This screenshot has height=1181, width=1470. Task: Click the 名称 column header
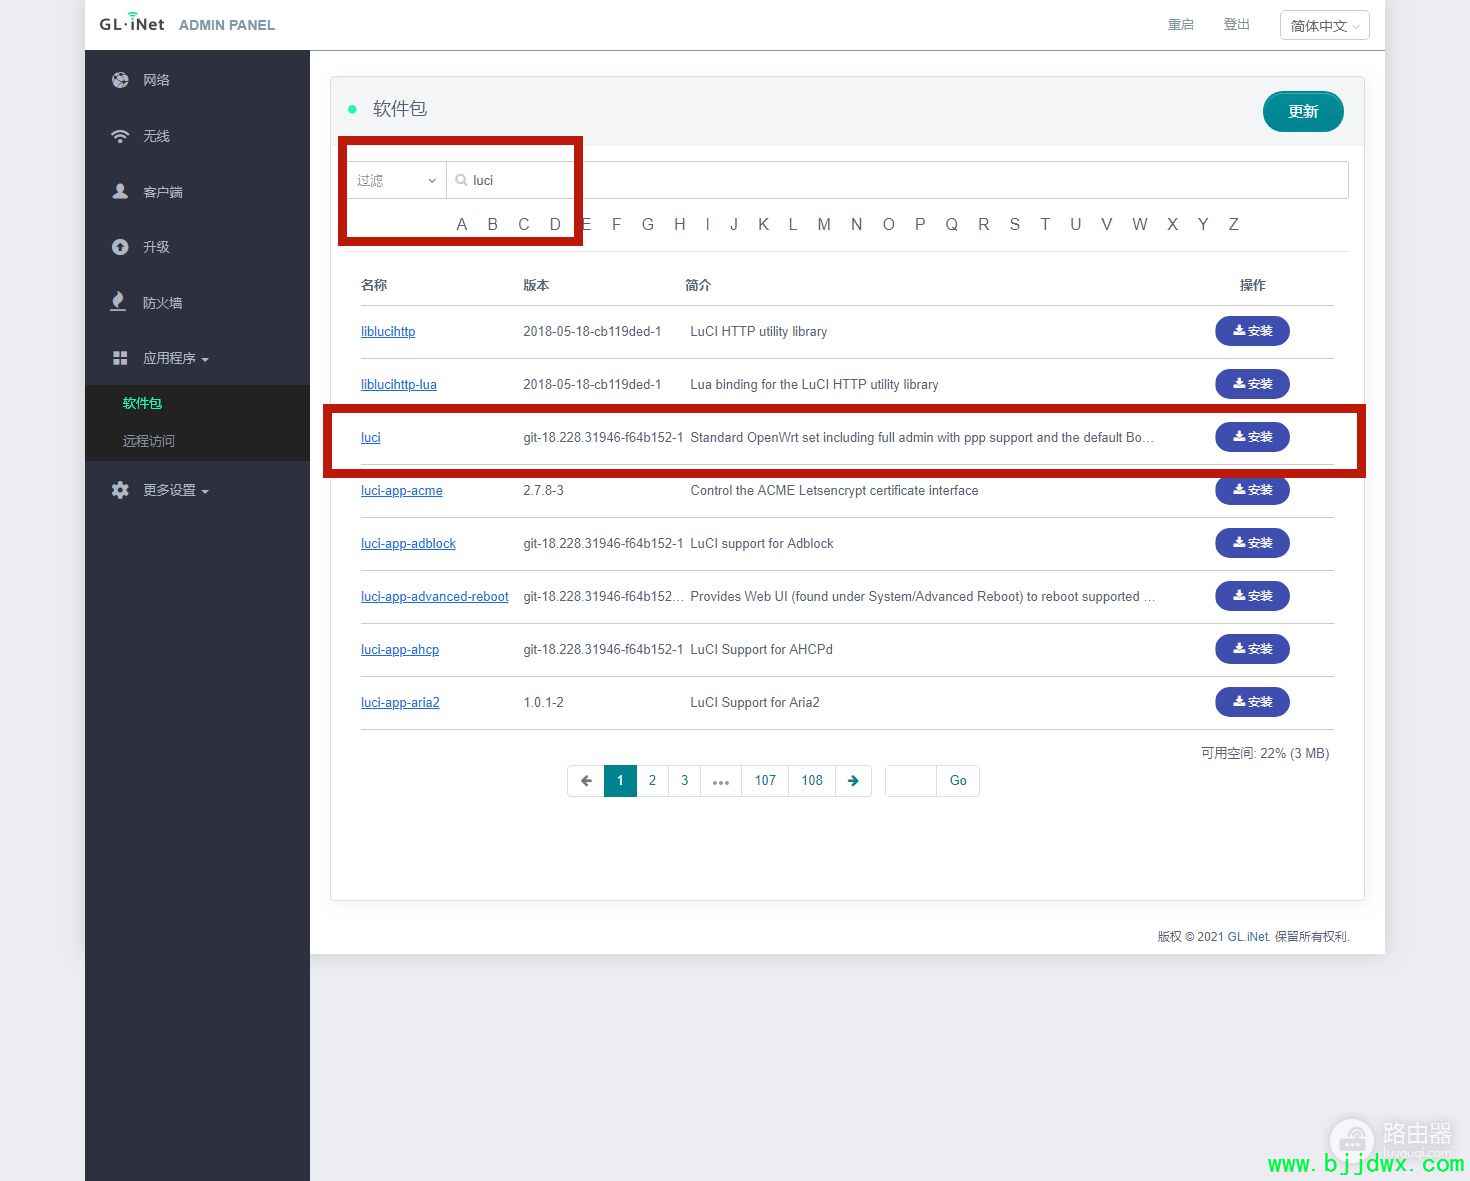(374, 285)
